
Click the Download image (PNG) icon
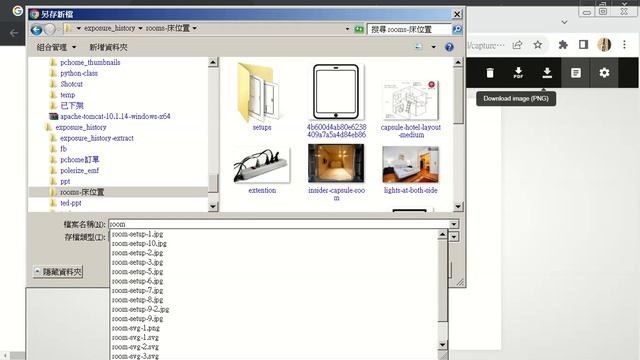point(547,73)
